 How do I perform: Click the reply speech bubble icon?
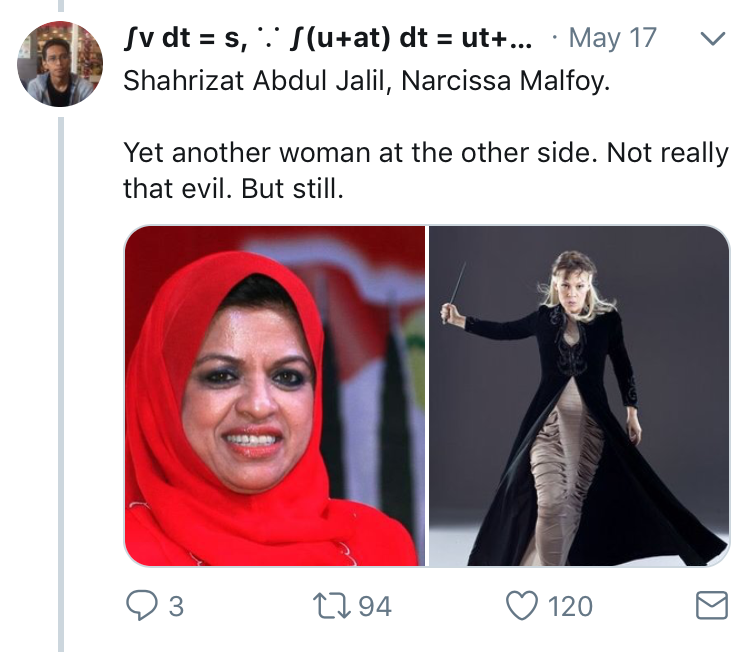(x=140, y=605)
